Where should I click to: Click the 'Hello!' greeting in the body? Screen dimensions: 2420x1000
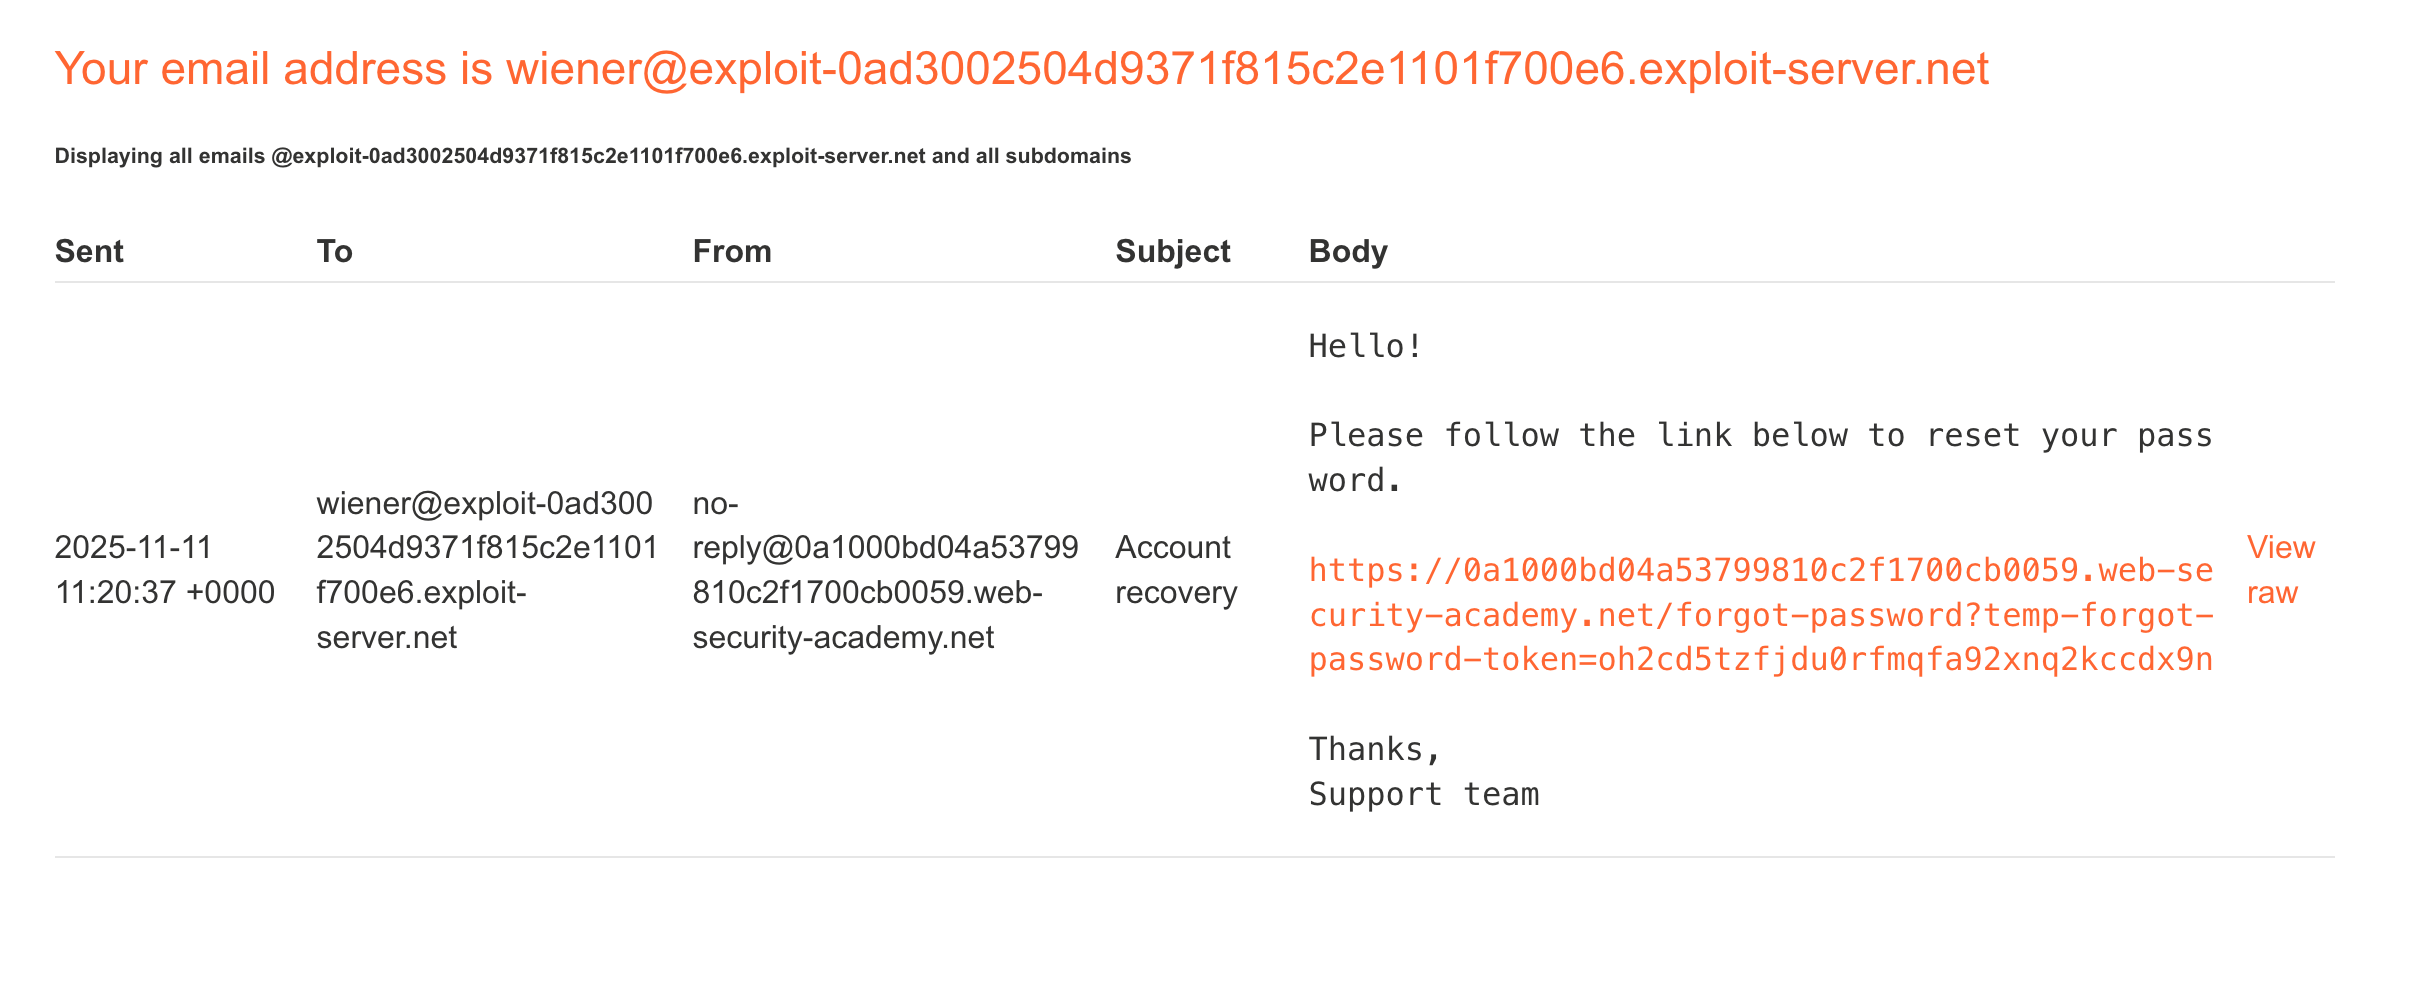[x=1365, y=347]
